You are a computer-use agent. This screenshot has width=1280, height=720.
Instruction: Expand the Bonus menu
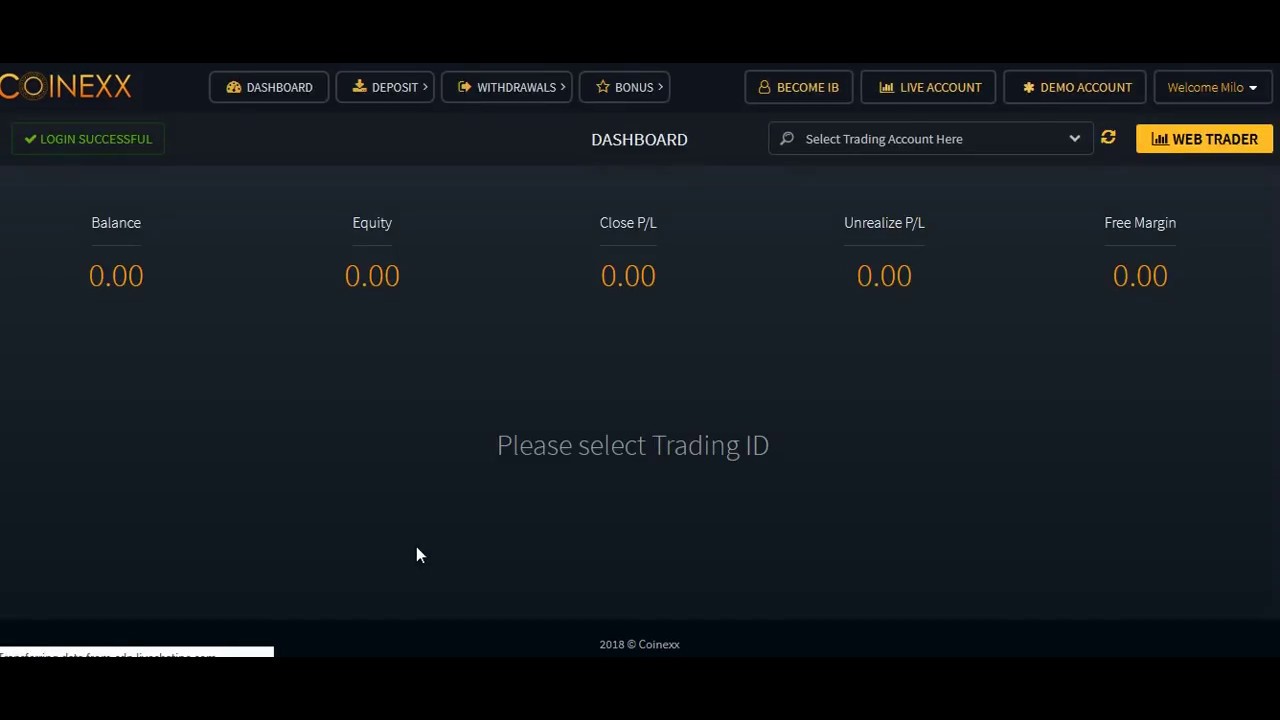624,87
